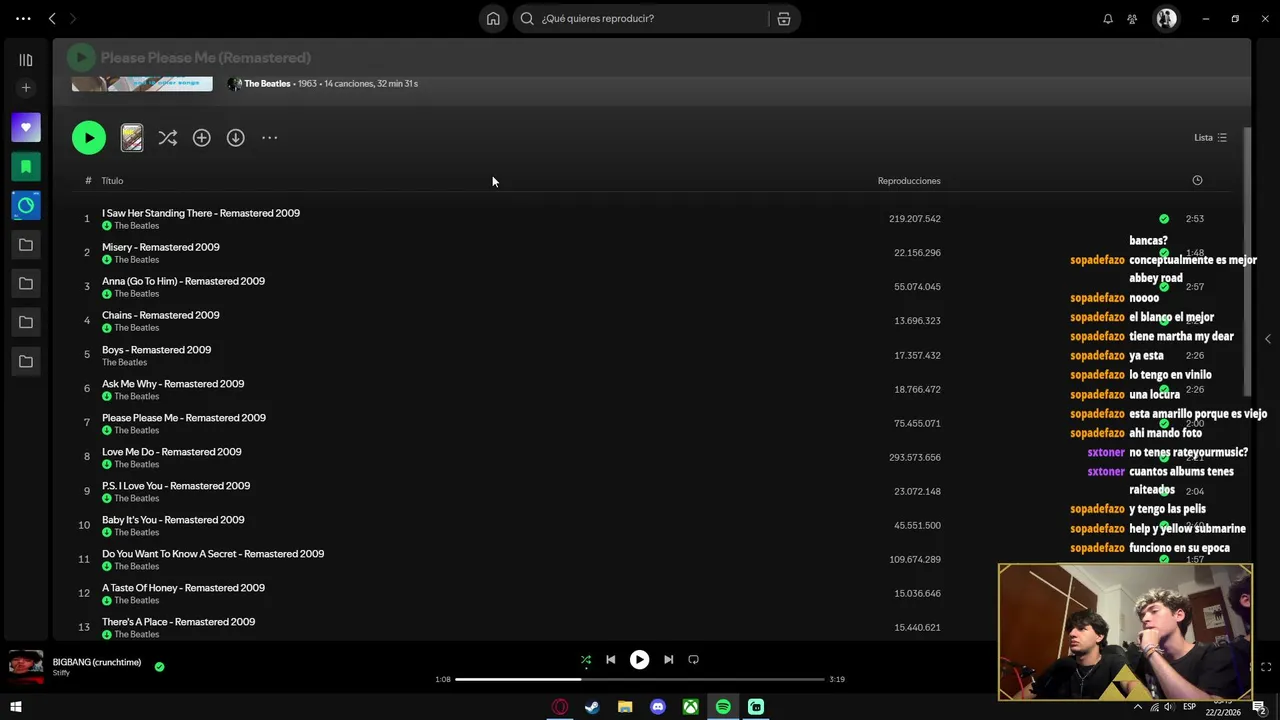Sort by Reproducciones column header
Viewport: 1280px width, 720px height.
[909, 181]
